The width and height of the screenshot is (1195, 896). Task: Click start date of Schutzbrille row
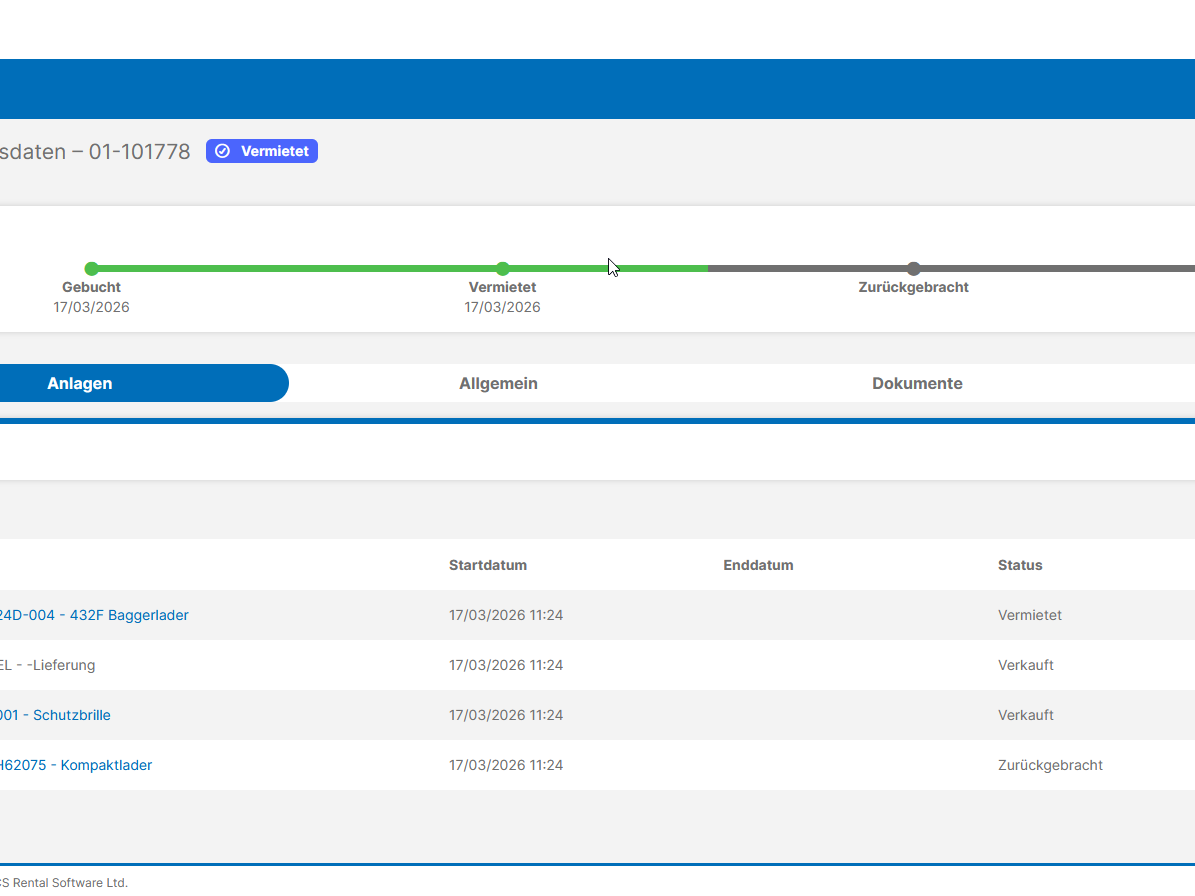point(506,715)
